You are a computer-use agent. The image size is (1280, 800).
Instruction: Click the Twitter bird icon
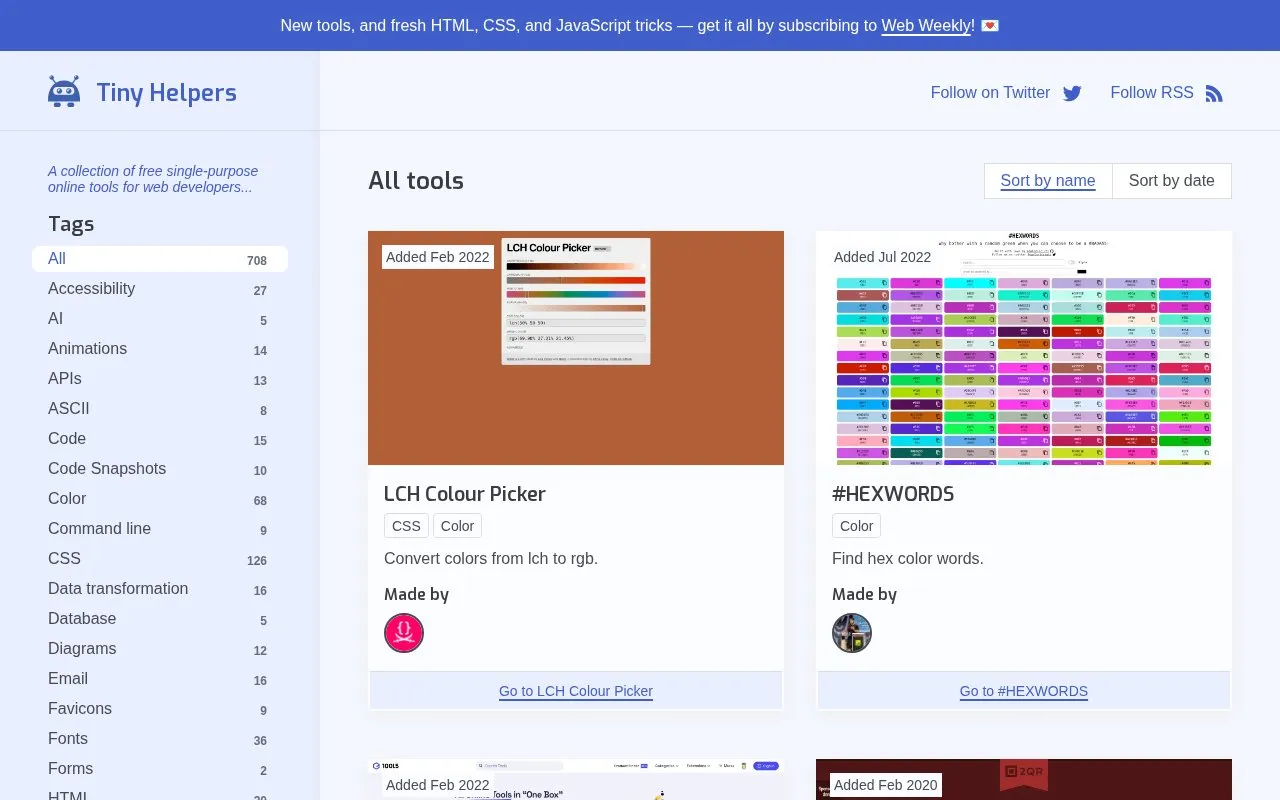[x=1072, y=93]
